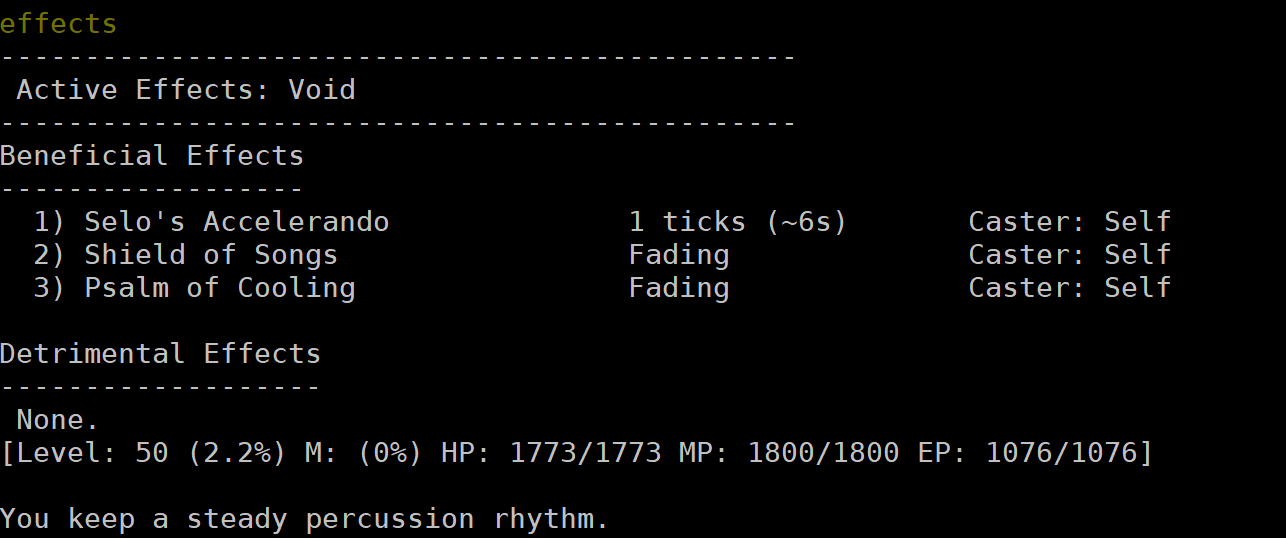Click the 'EP: 1076/1076' value
The height and width of the screenshot is (538, 1286).
pos(1028,453)
